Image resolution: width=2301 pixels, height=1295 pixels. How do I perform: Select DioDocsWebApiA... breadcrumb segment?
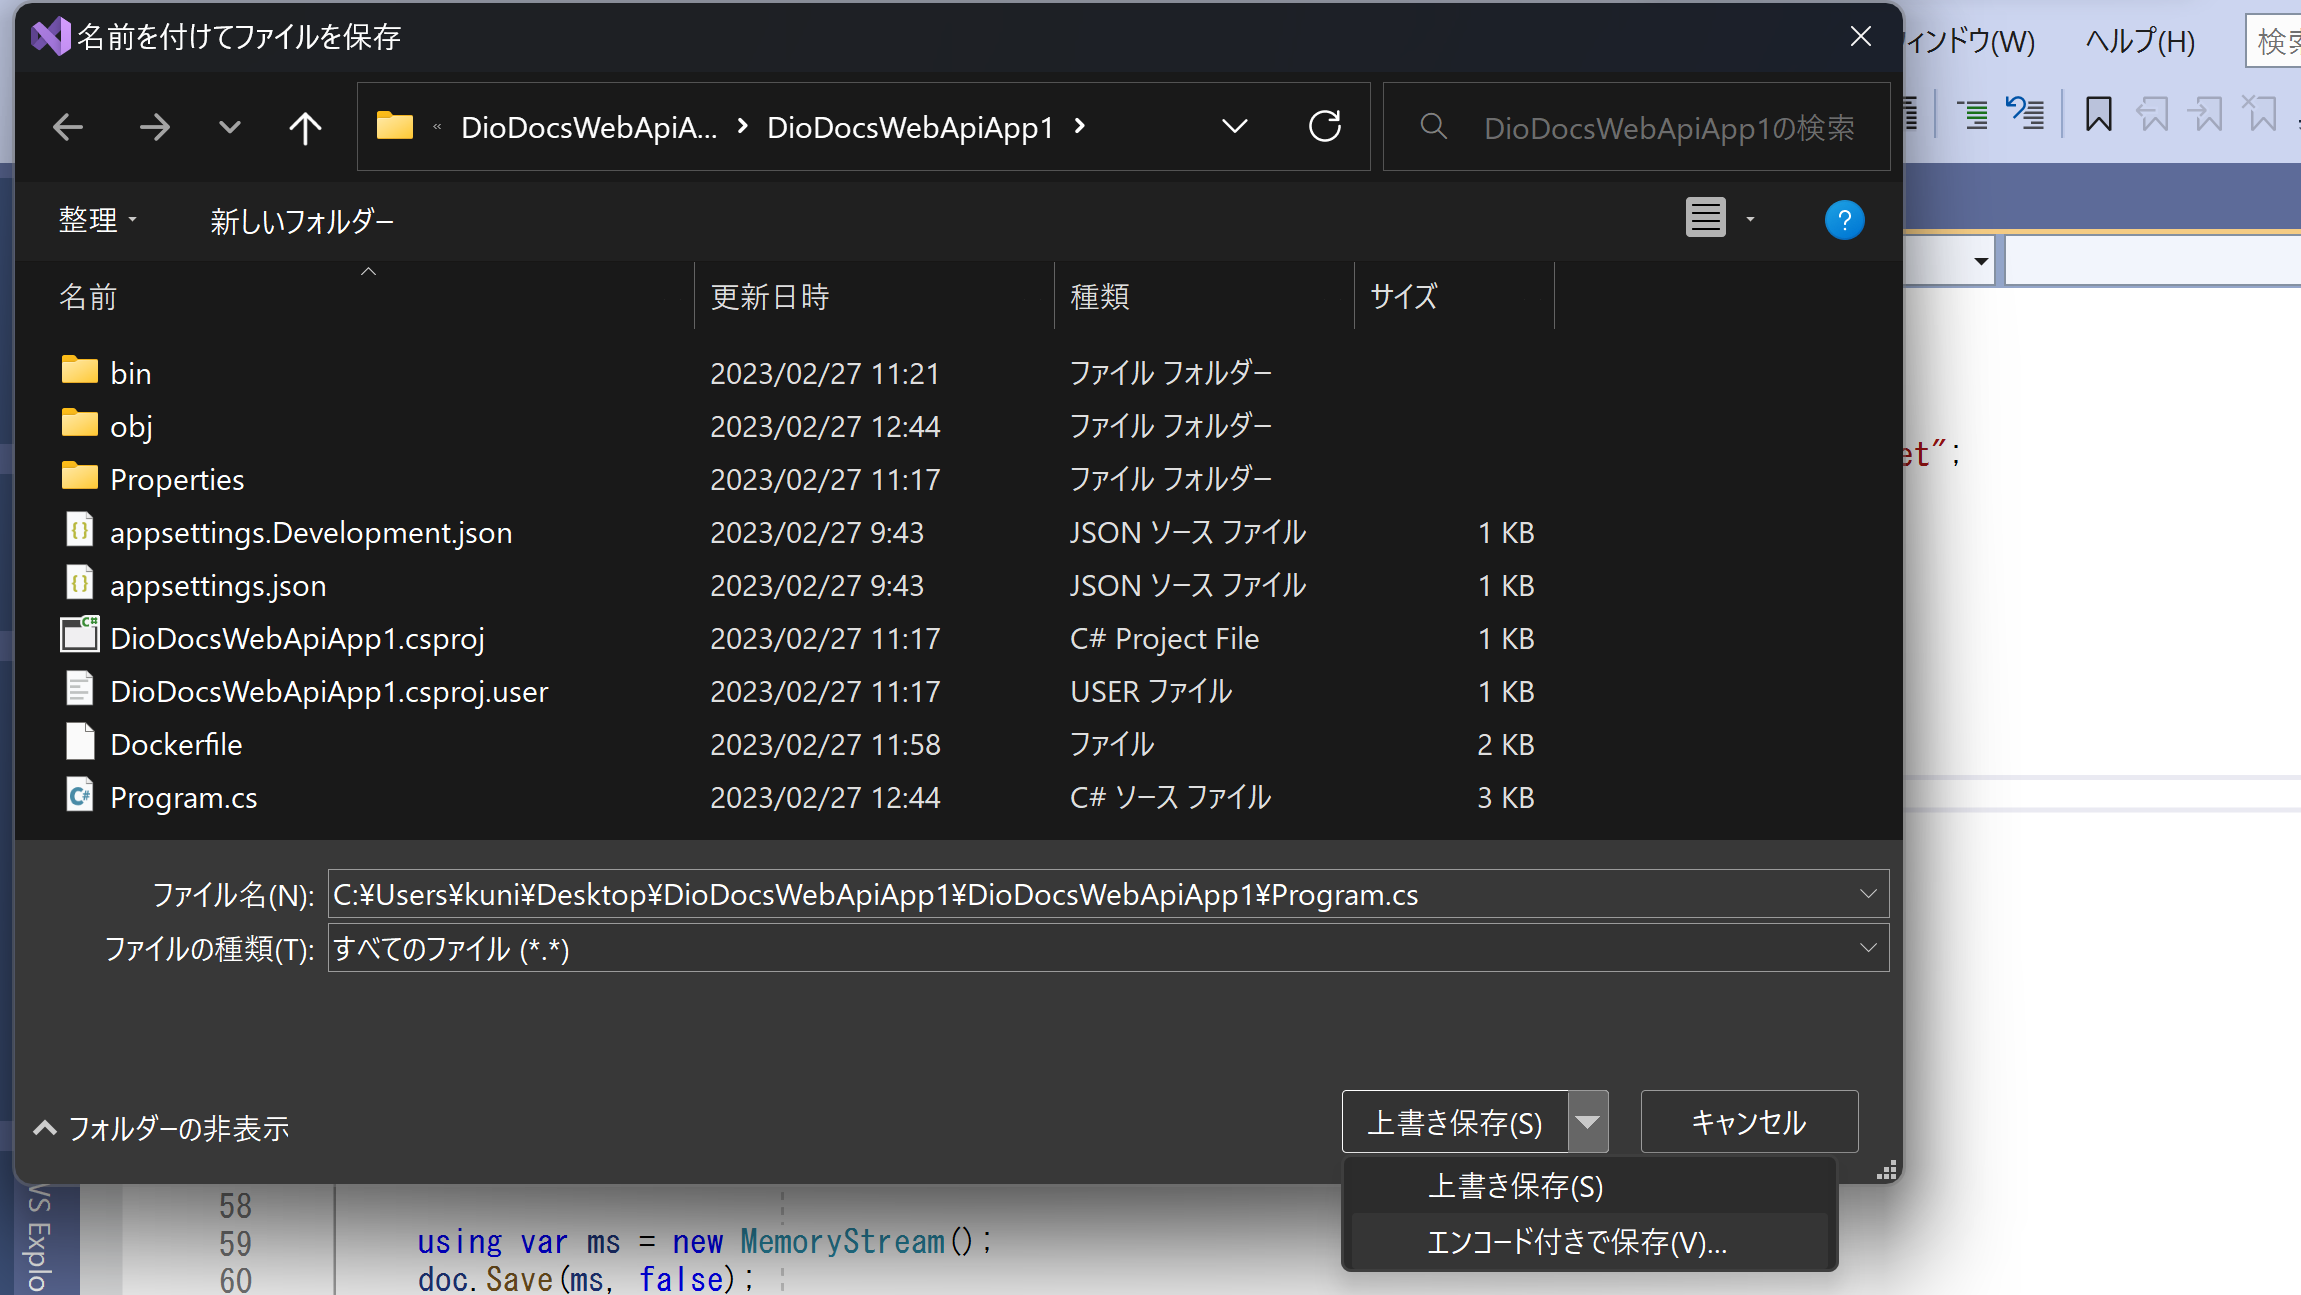coord(589,127)
